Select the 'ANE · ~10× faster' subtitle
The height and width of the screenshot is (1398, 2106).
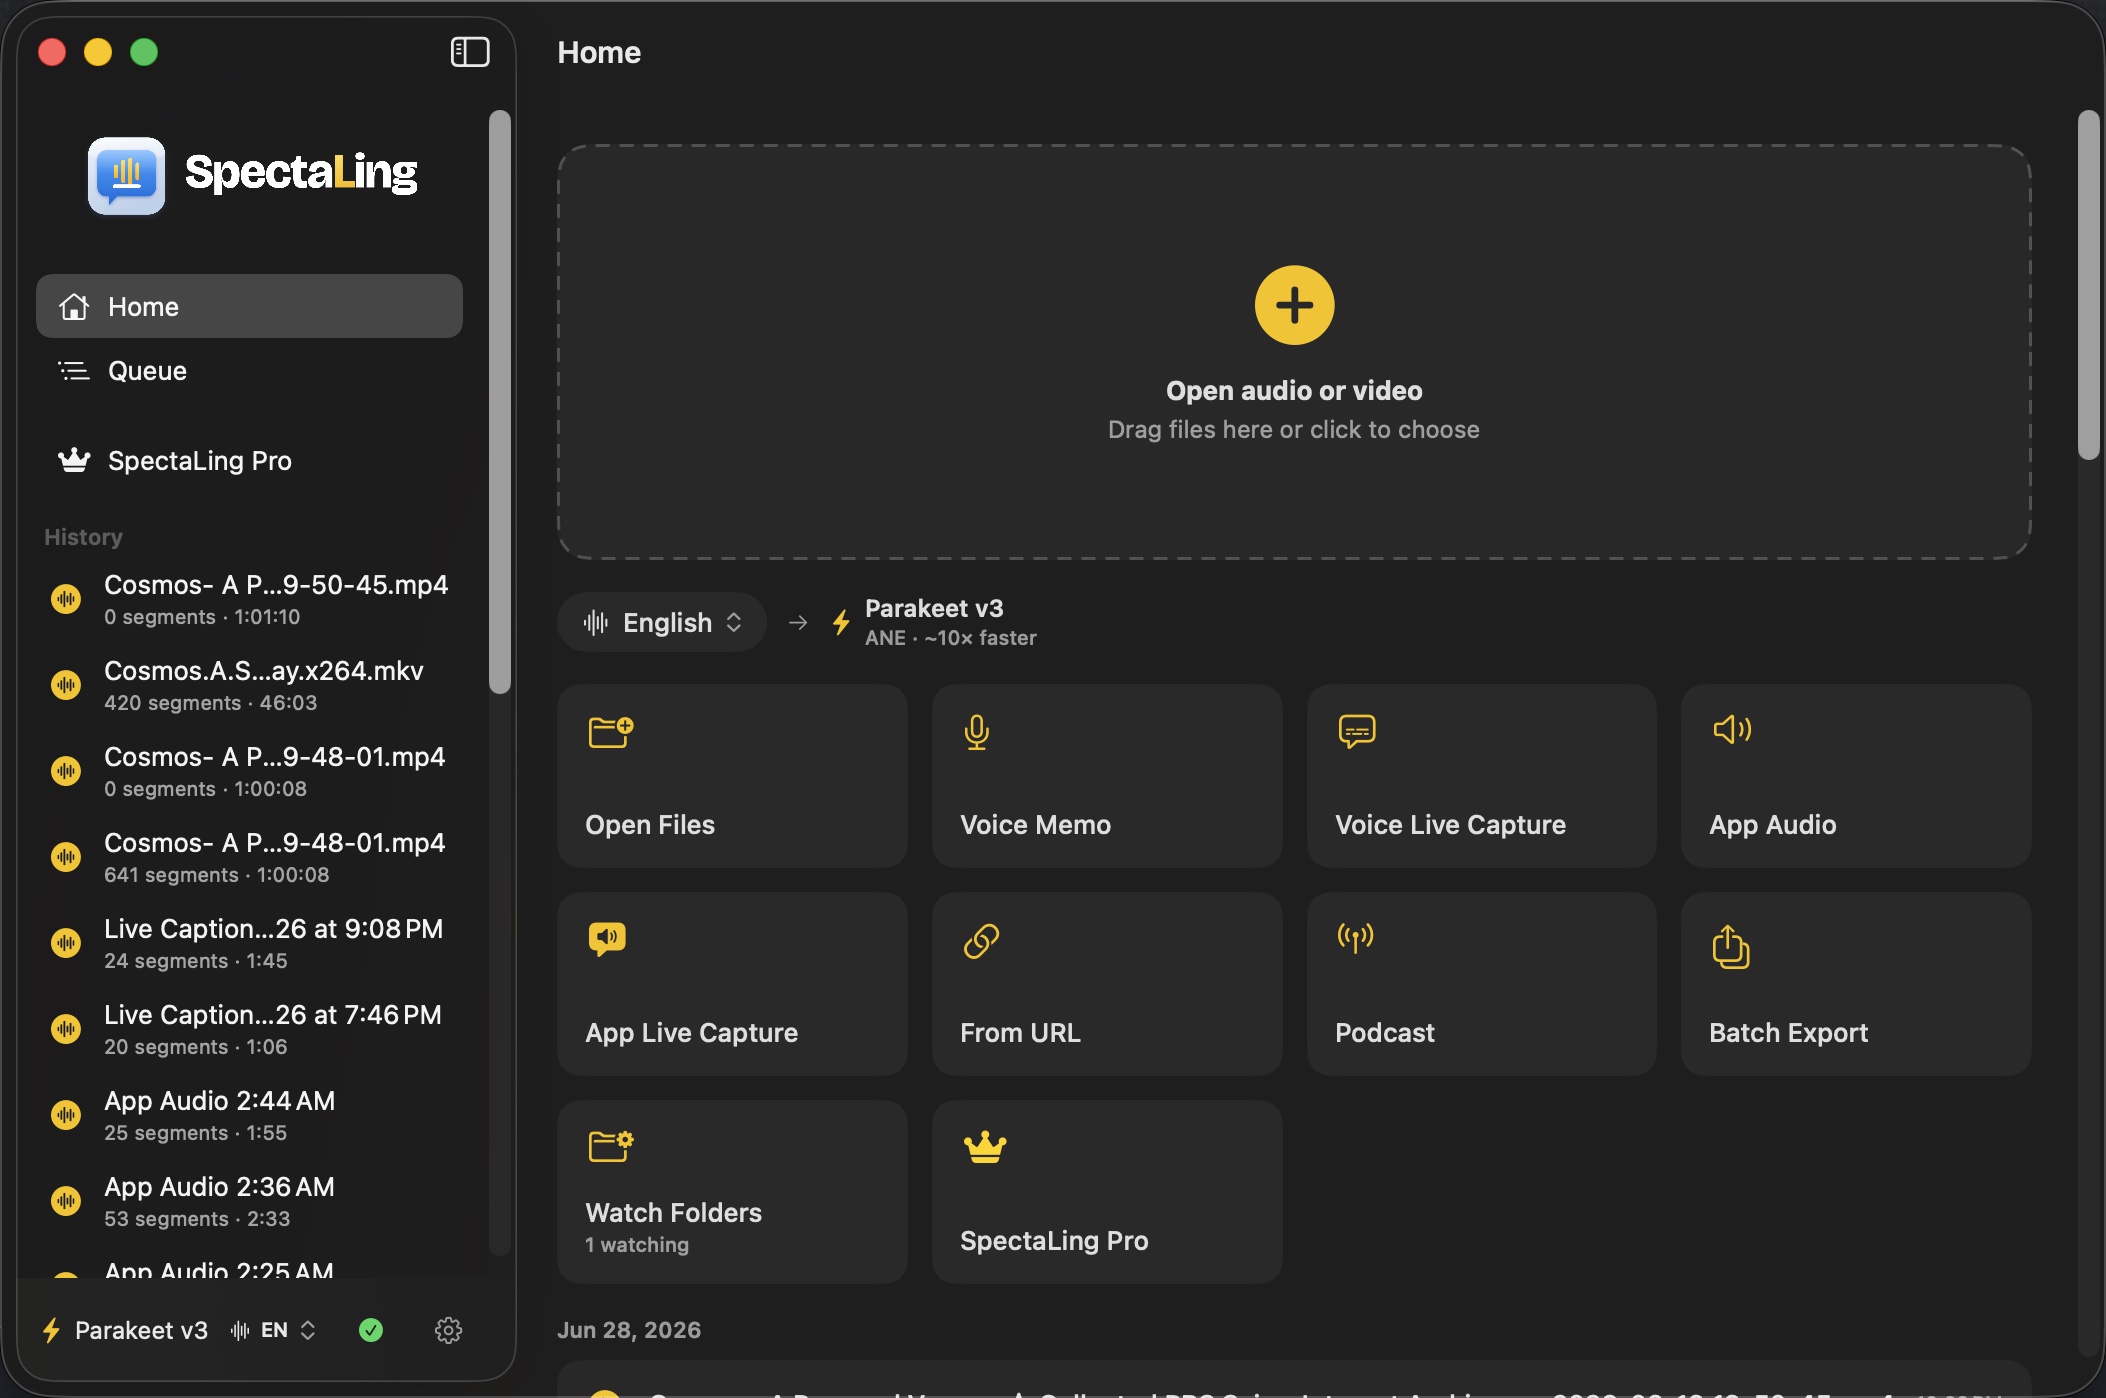pos(950,638)
